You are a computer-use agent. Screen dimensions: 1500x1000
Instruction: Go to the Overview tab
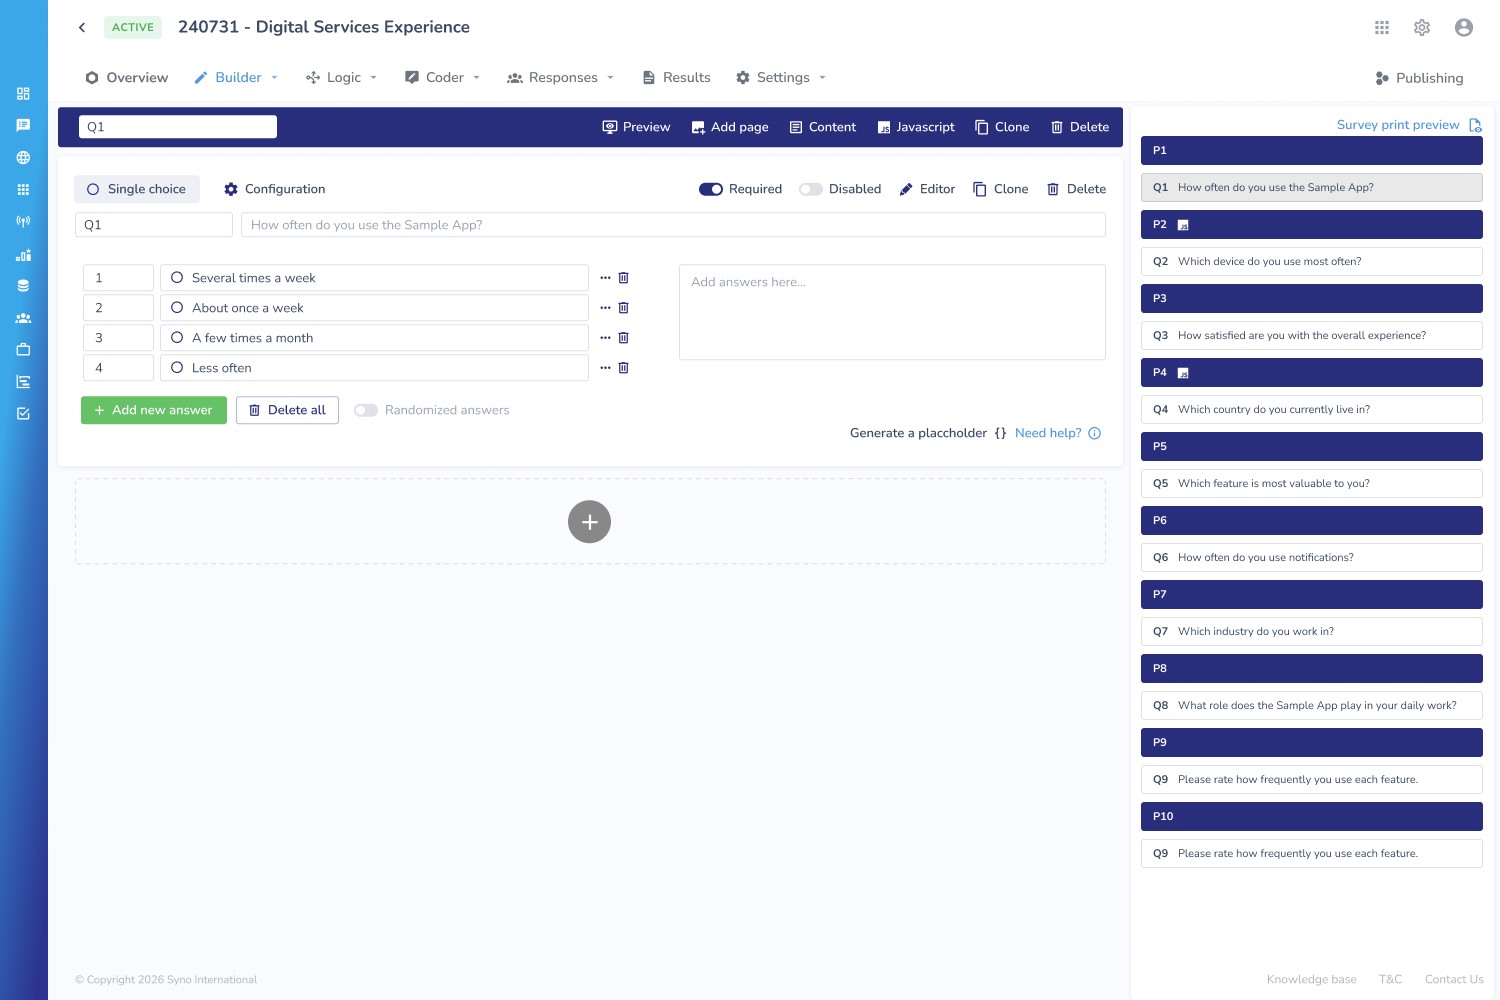127,77
